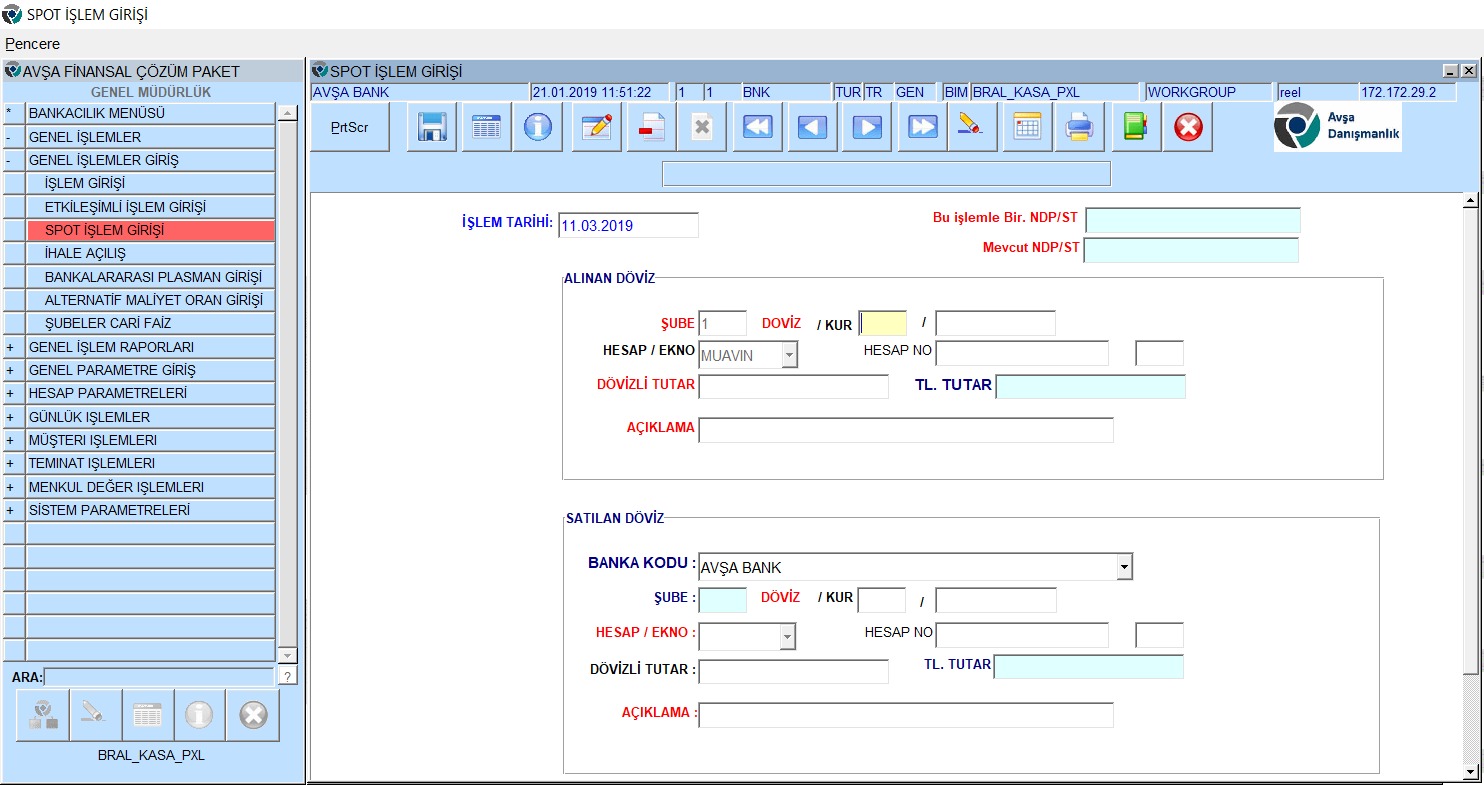
Task: Click the yellow DOVİZ / KUR field
Action: click(883, 323)
